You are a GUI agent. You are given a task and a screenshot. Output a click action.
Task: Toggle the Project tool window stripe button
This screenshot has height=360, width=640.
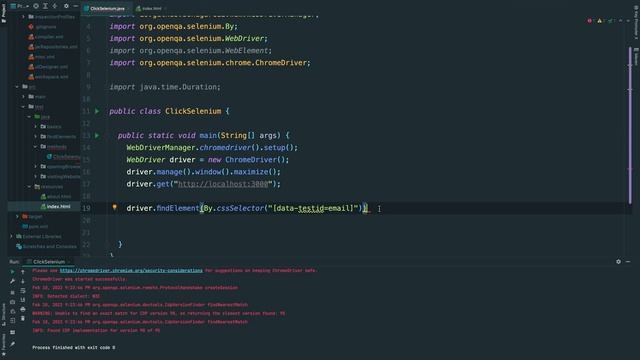(x=4, y=13)
